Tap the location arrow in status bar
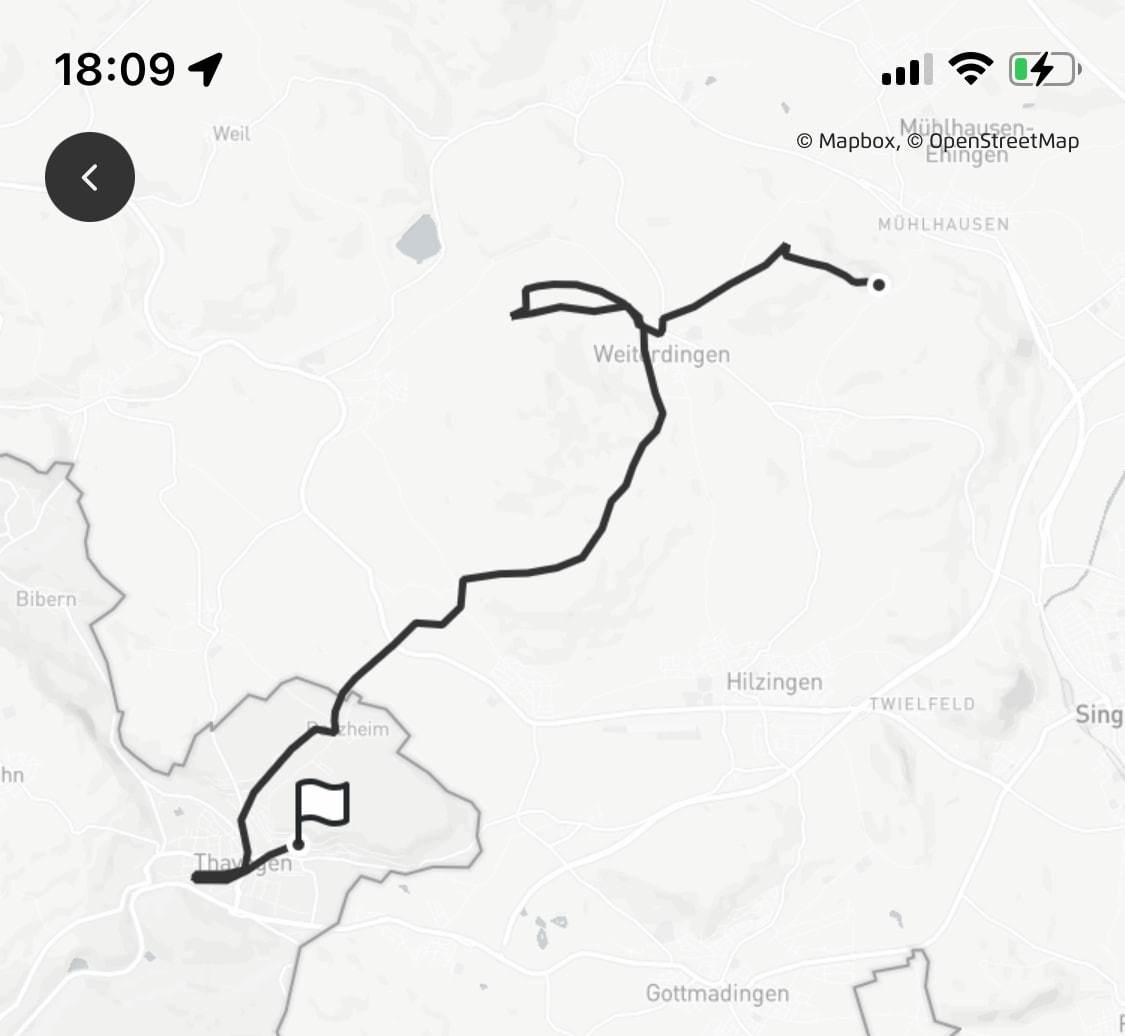1125x1036 pixels. click(205, 70)
